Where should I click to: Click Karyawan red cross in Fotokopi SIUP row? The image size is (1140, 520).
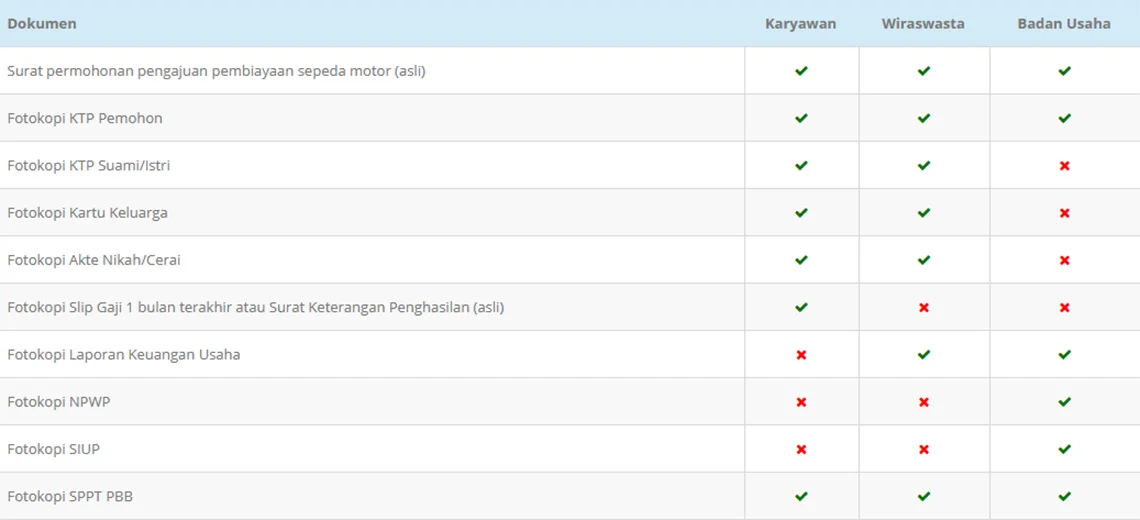[x=801, y=449]
